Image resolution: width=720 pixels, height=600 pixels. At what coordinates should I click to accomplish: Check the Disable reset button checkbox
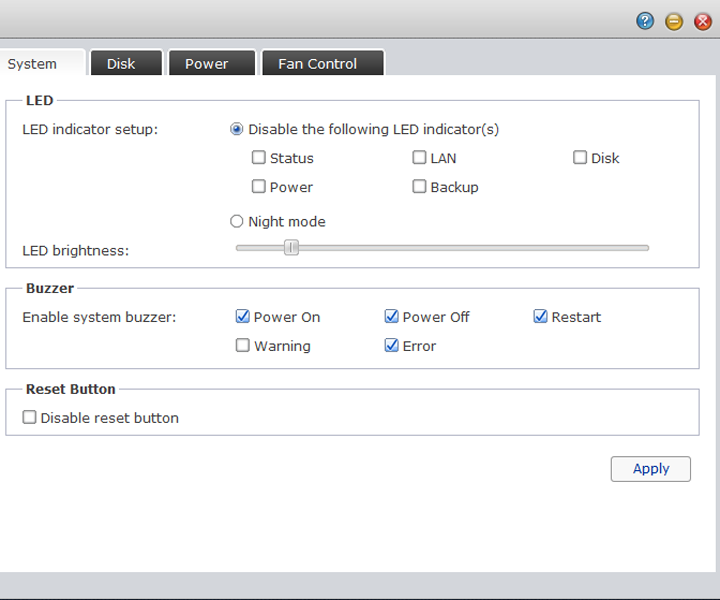click(x=30, y=418)
